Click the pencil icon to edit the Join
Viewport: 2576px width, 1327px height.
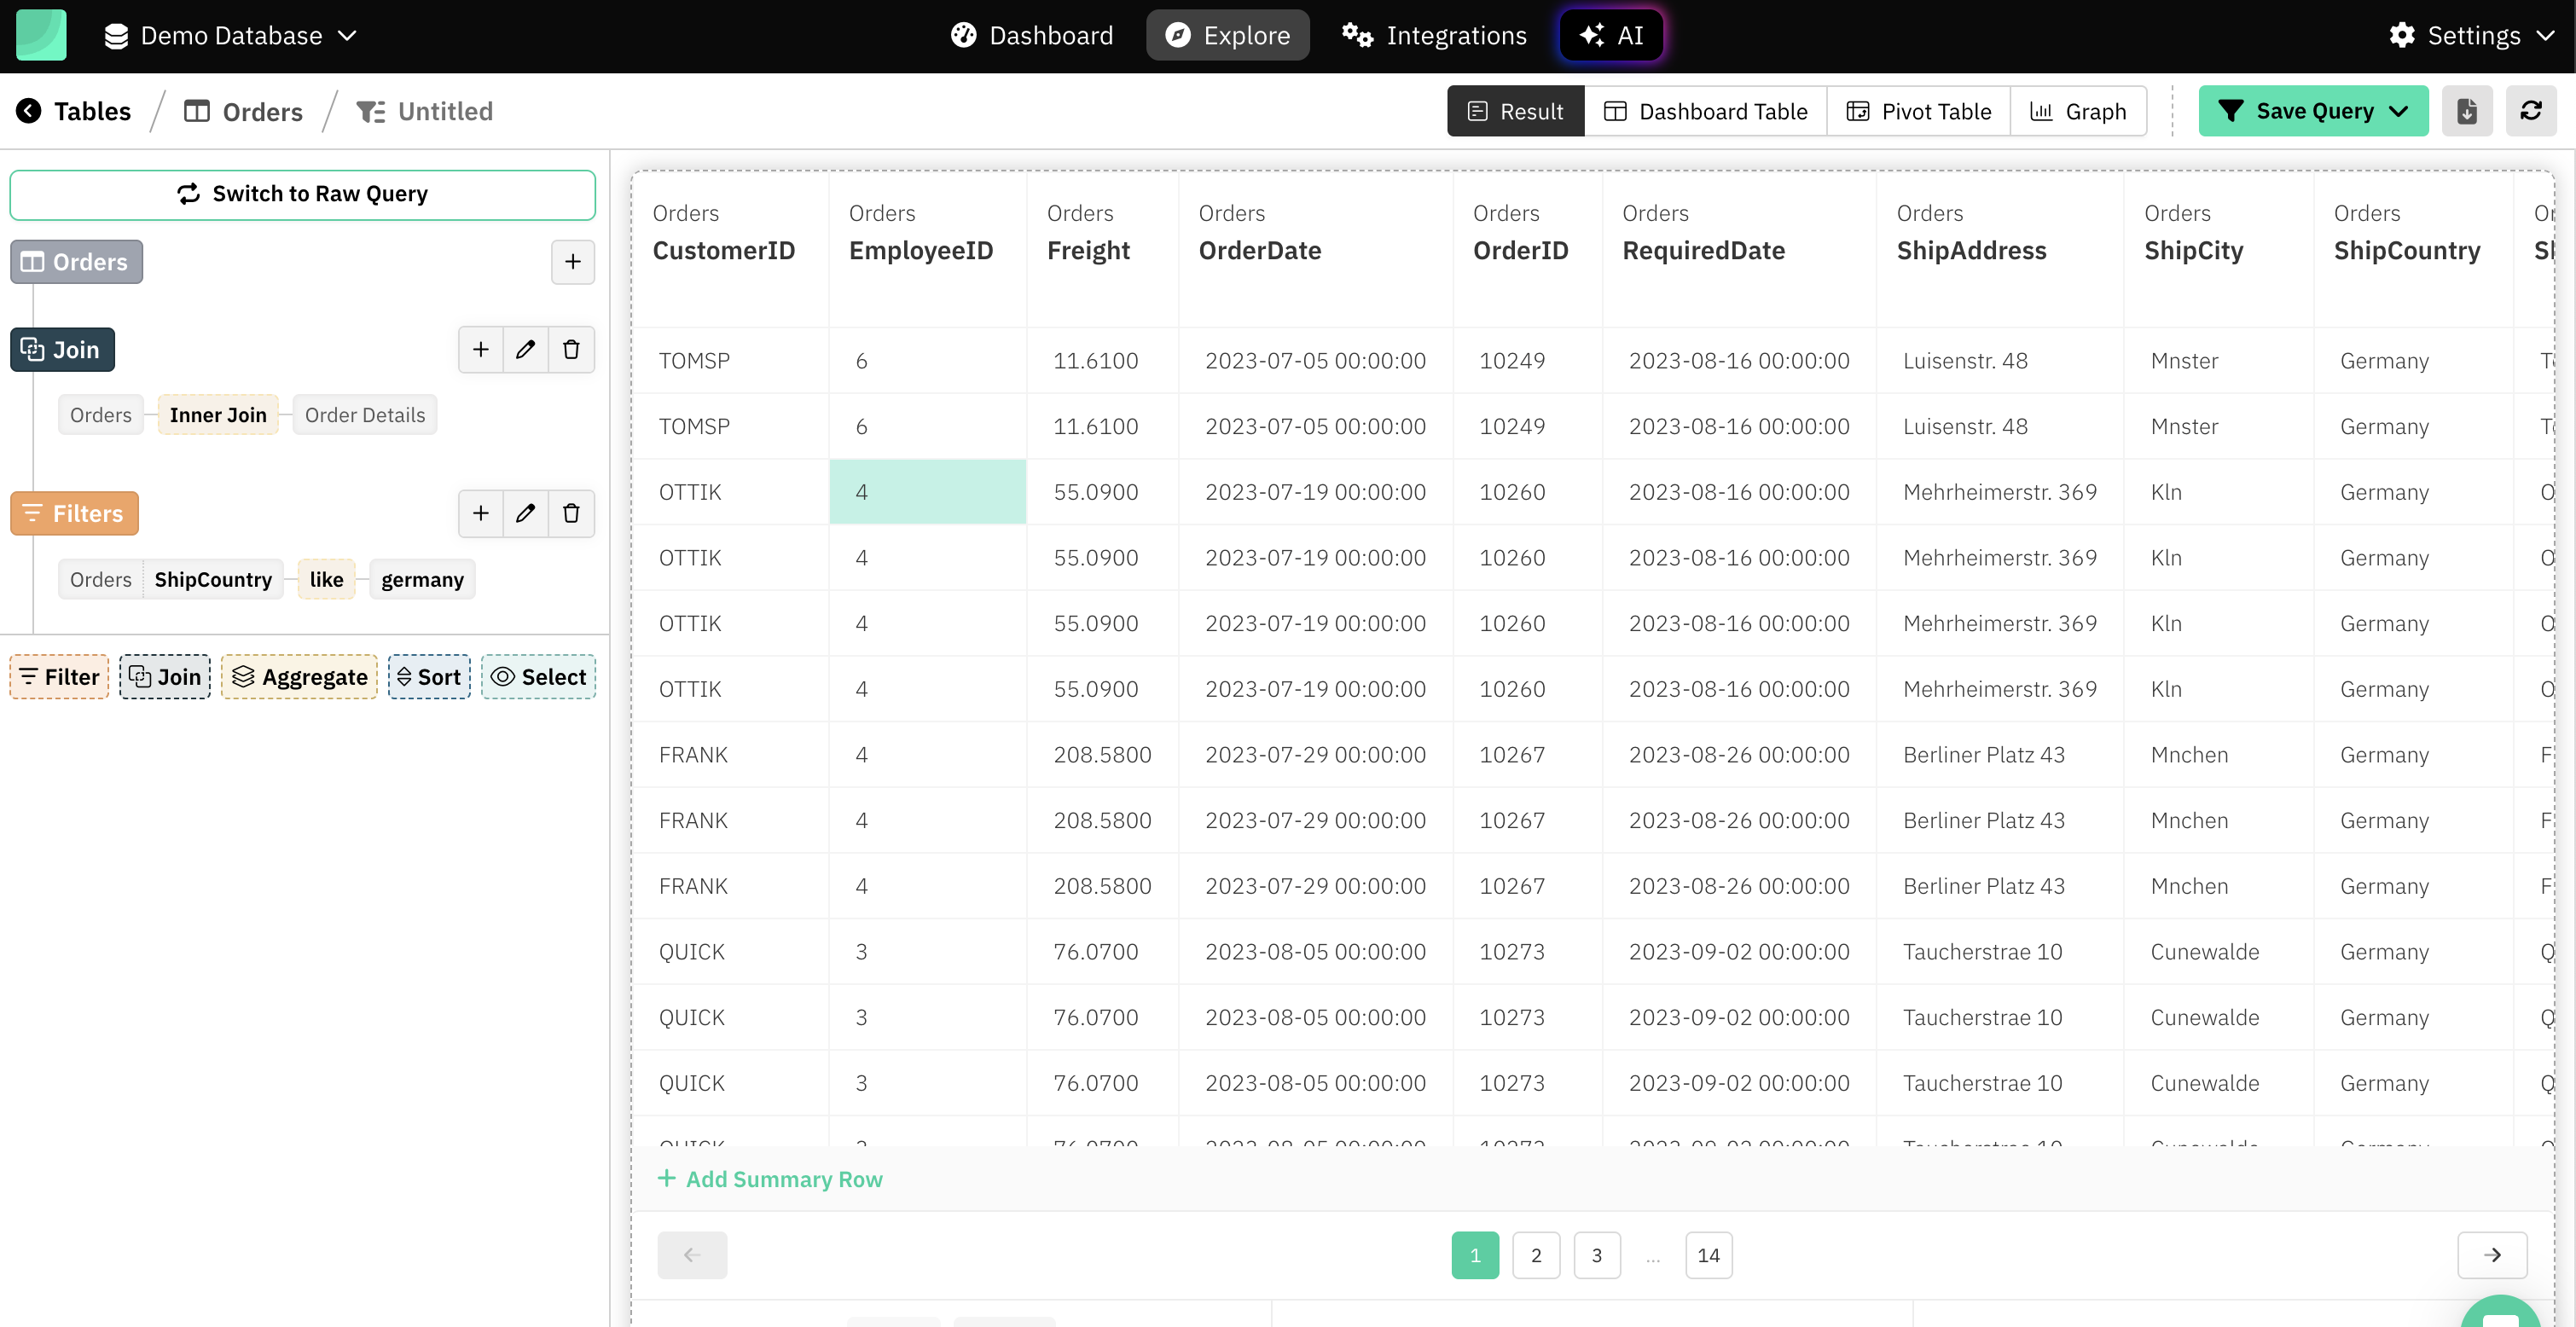(525, 349)
